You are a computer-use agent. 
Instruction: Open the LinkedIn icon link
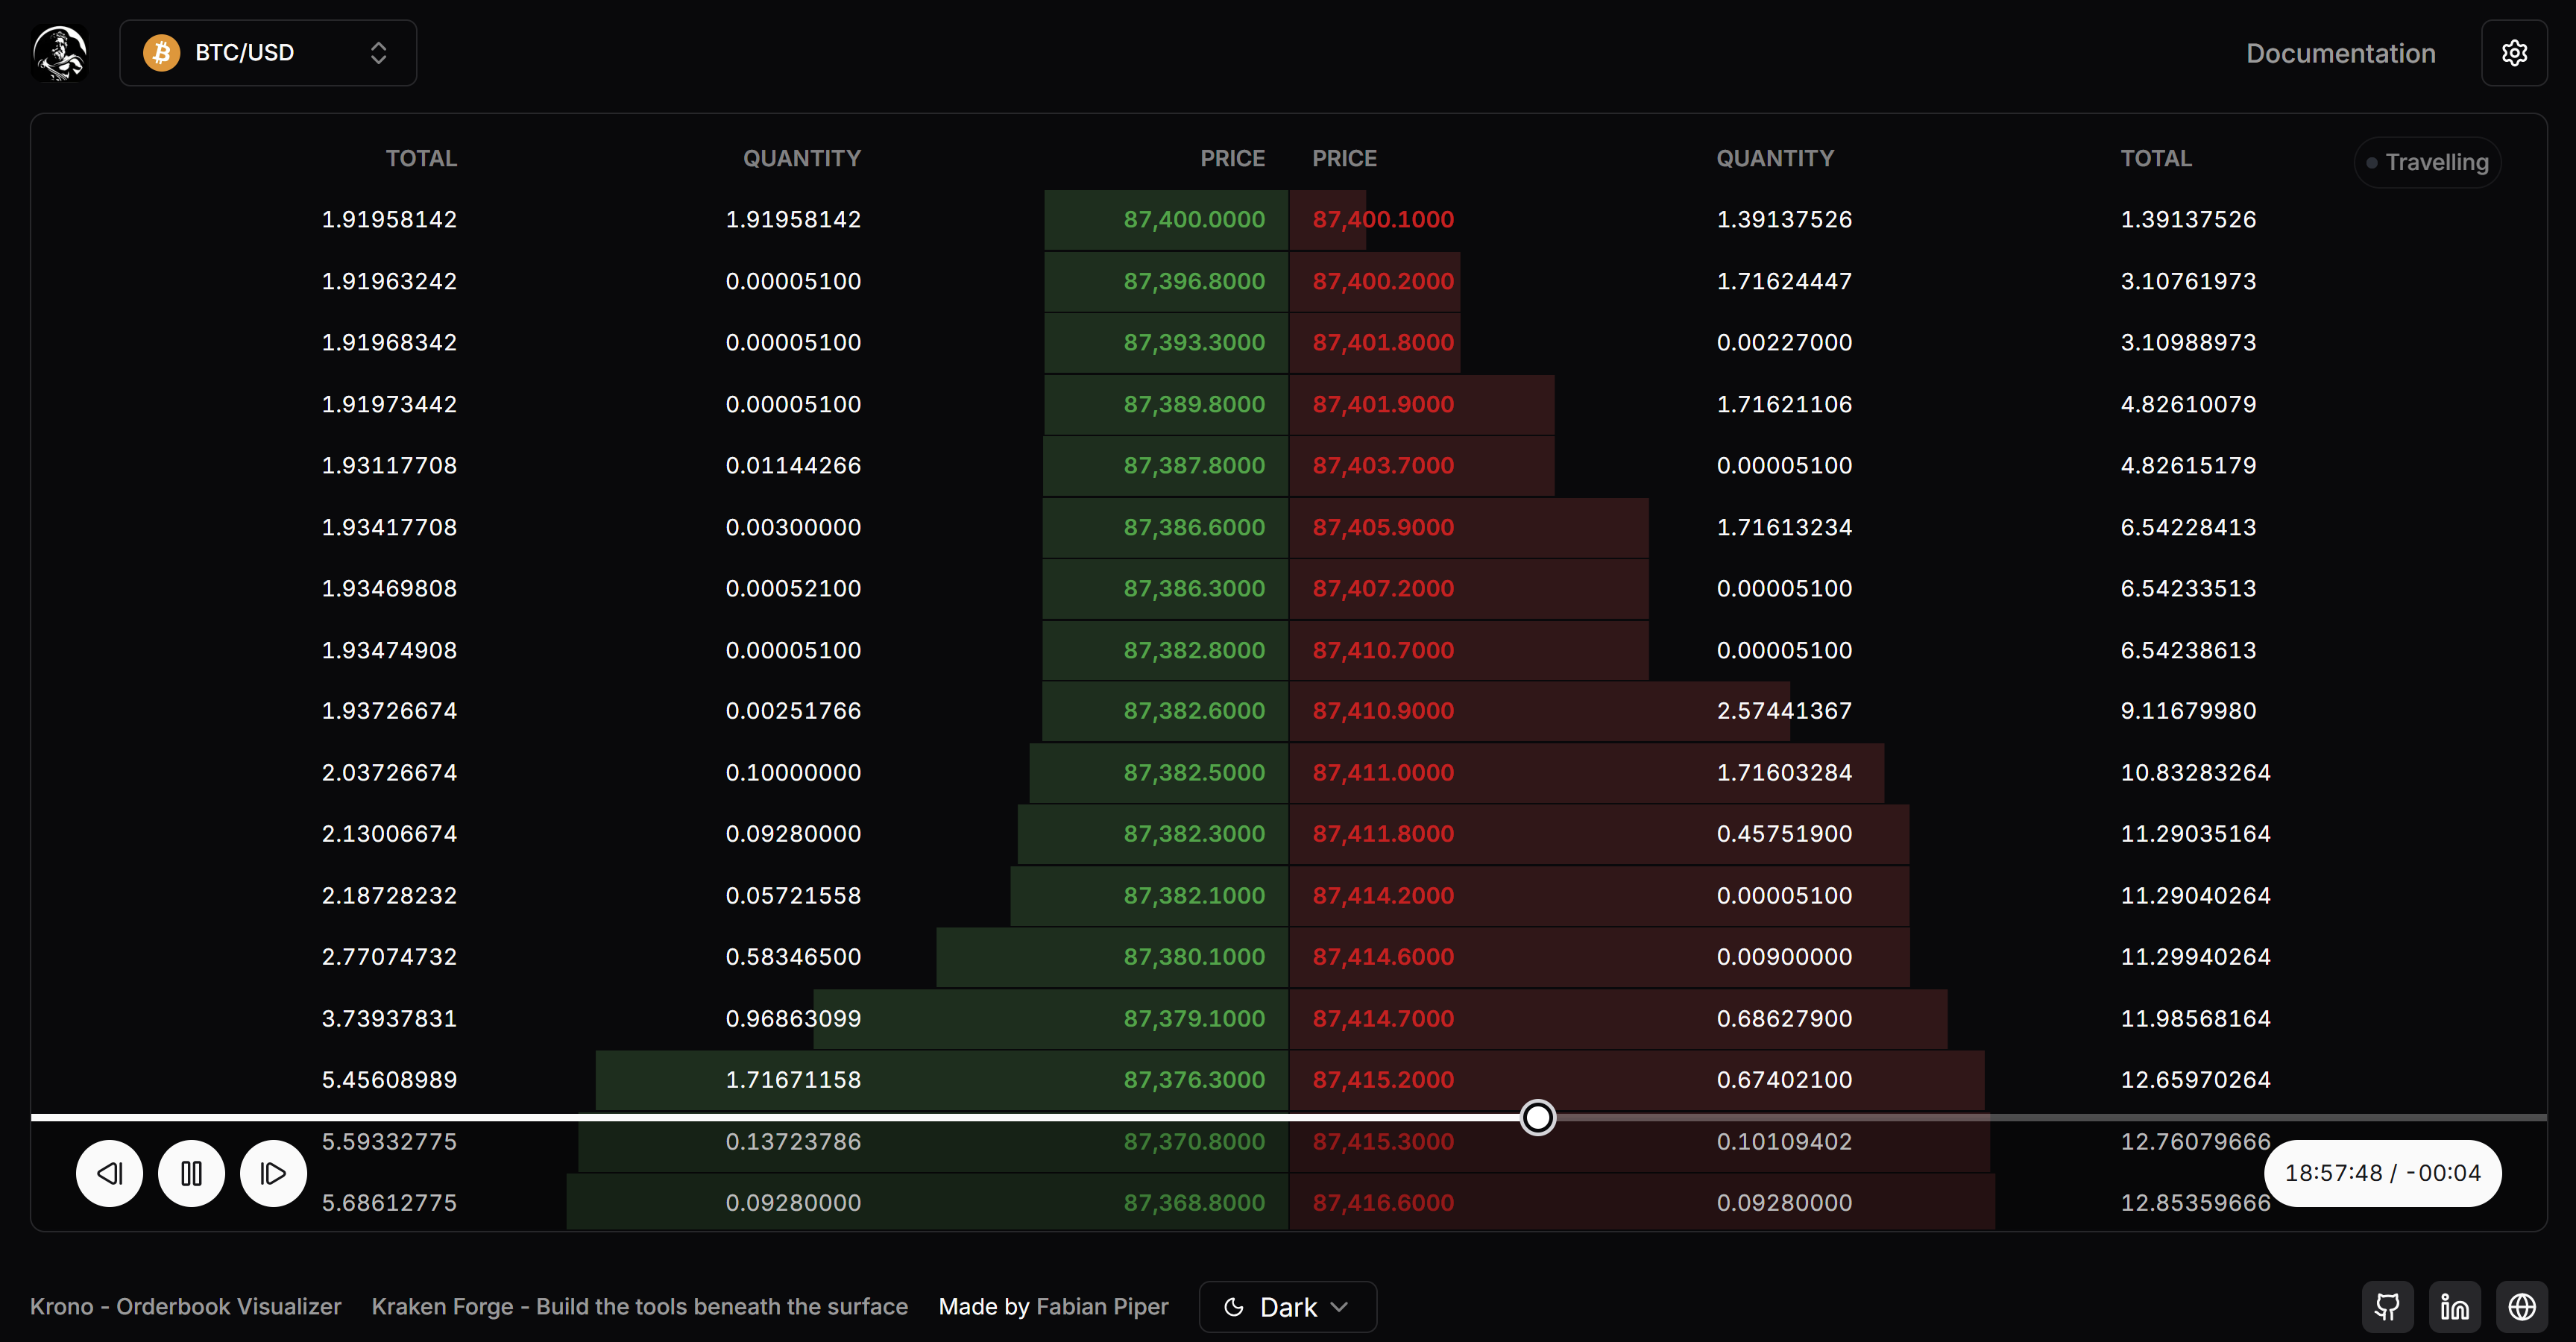coord(2454,1306)
